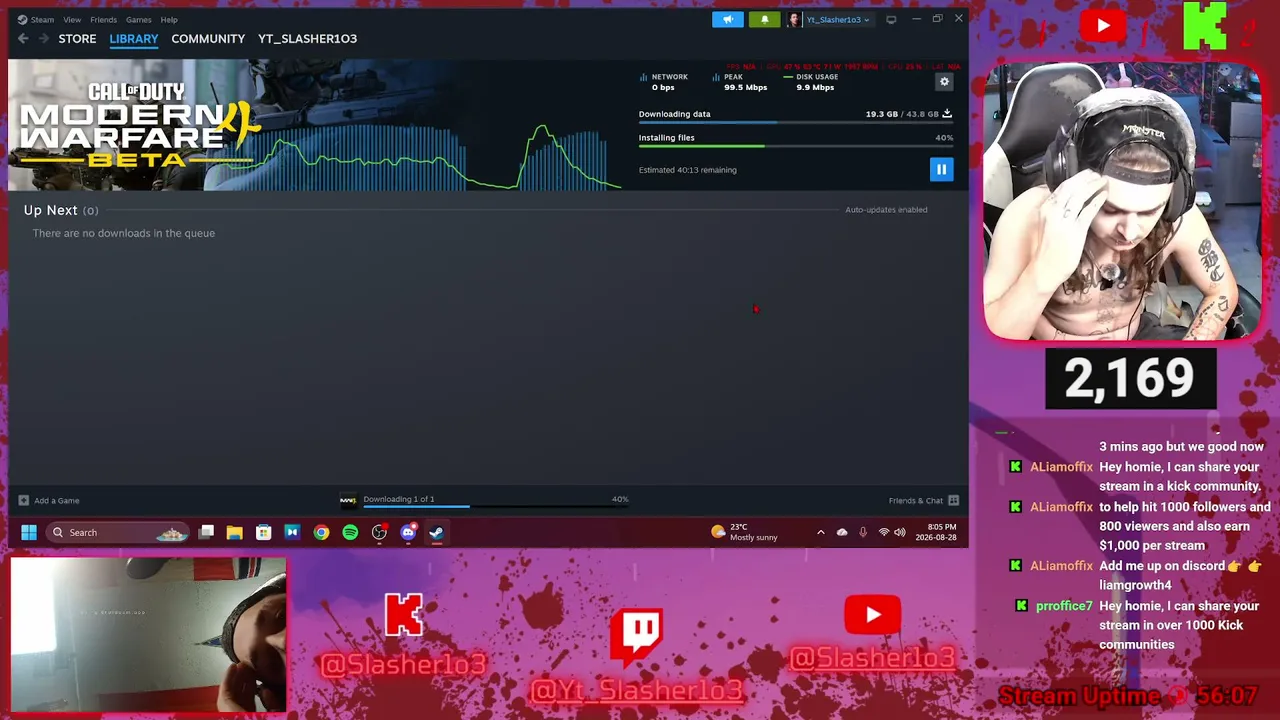This screenshot has height=720, width=1280.
Task: Open the clock and date flyout
Action: click(936, 532)
